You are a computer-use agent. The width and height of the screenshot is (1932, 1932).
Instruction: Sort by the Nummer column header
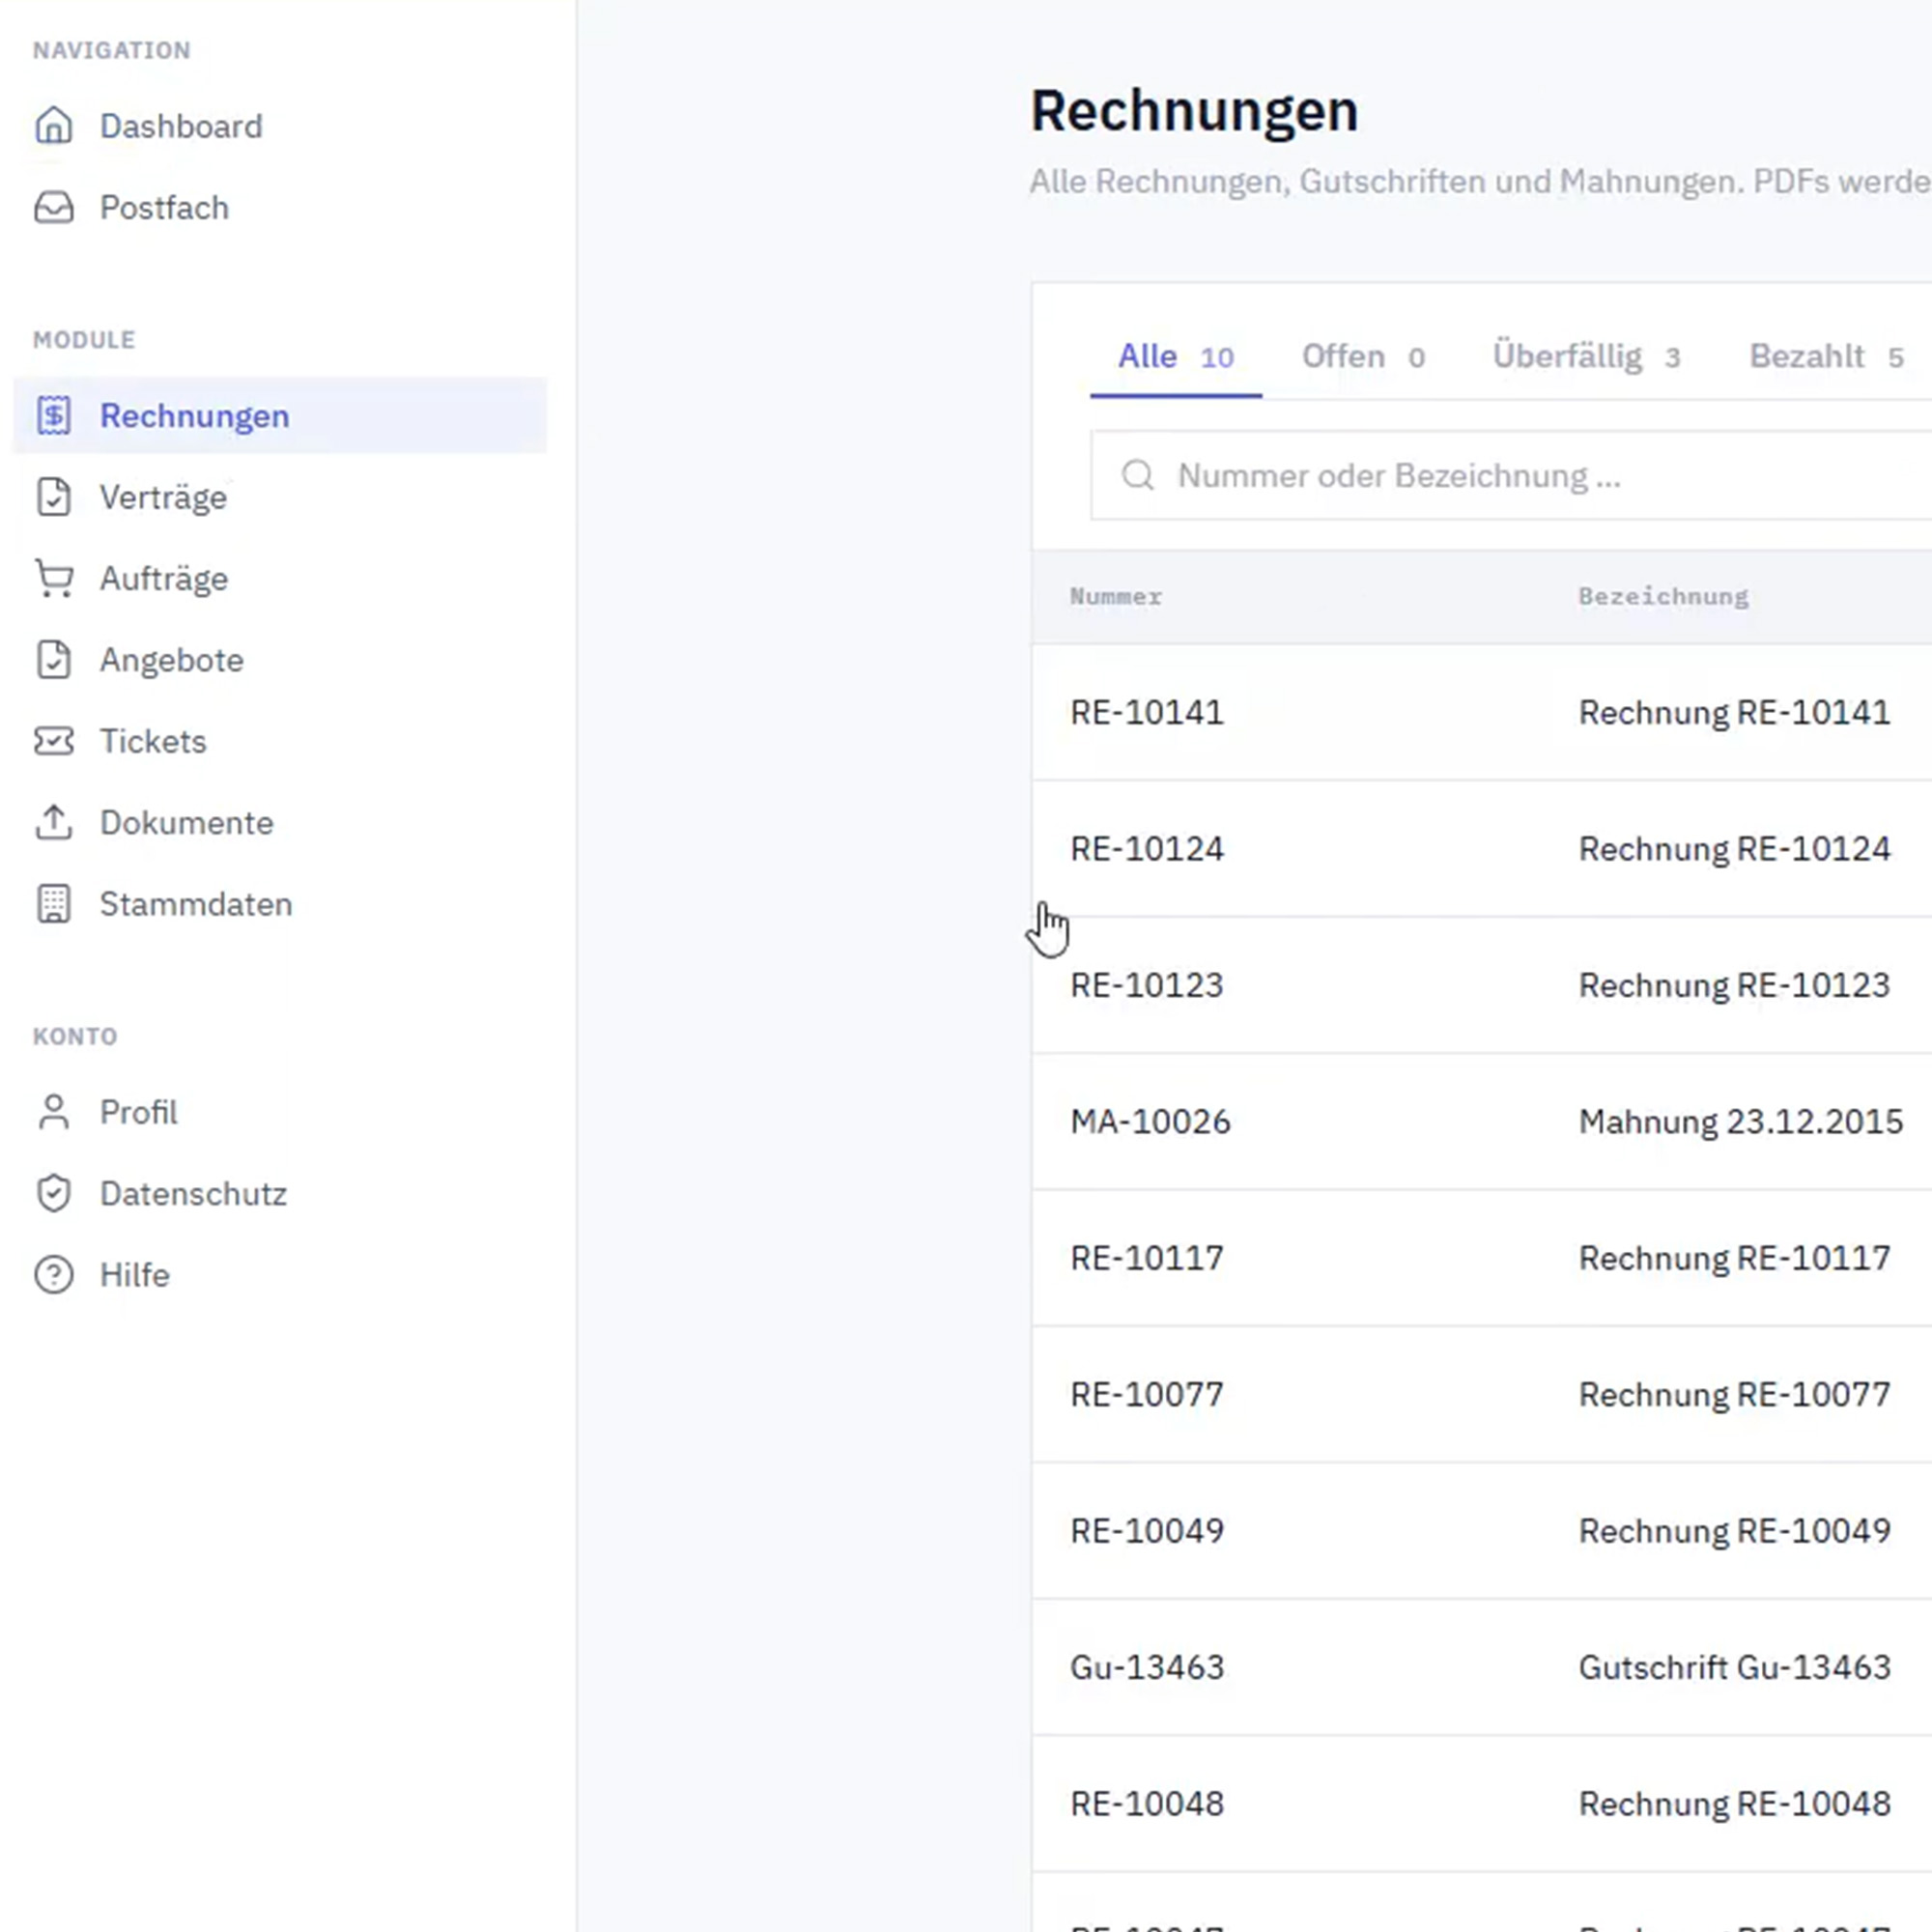point(1116,597)
